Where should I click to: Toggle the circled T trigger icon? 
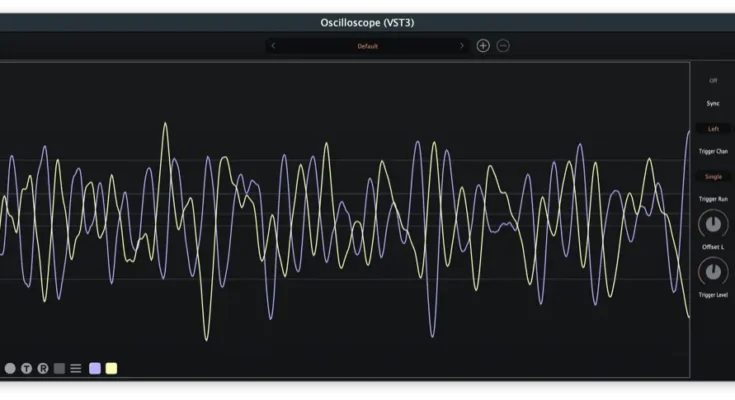point(26,369)
